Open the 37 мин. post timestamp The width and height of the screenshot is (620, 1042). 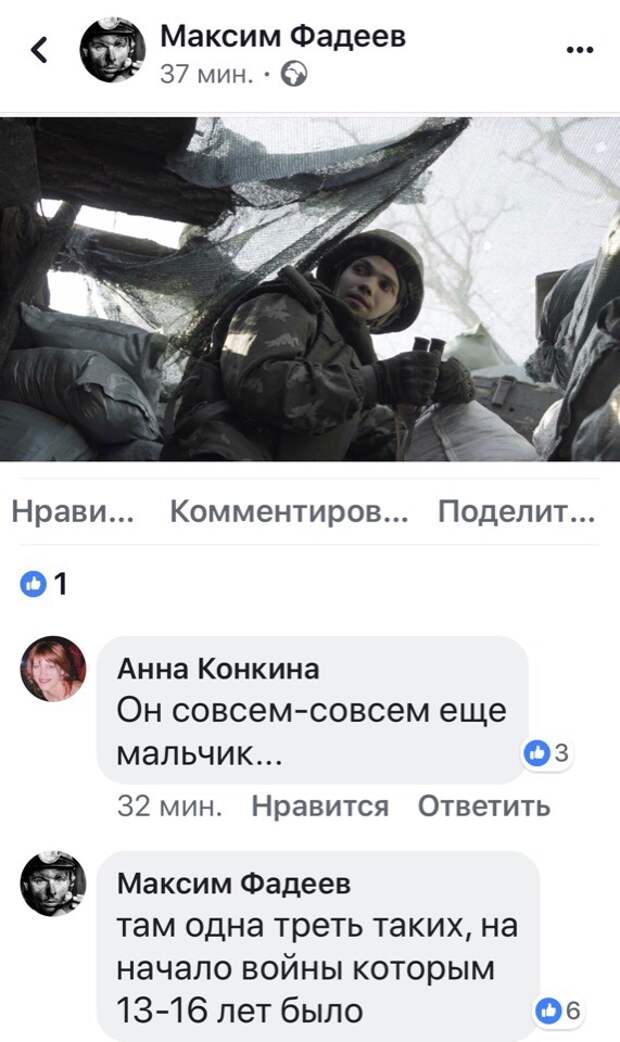coord(207,74)
